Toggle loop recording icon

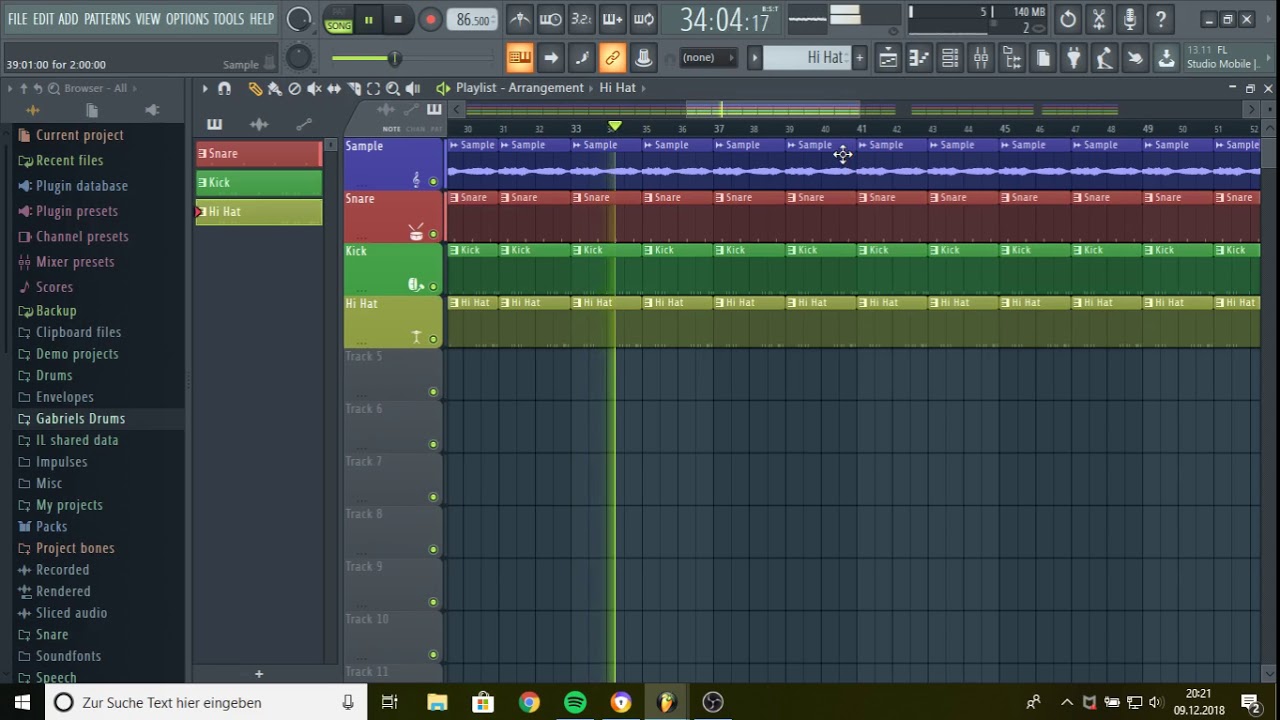click(644, 19)
